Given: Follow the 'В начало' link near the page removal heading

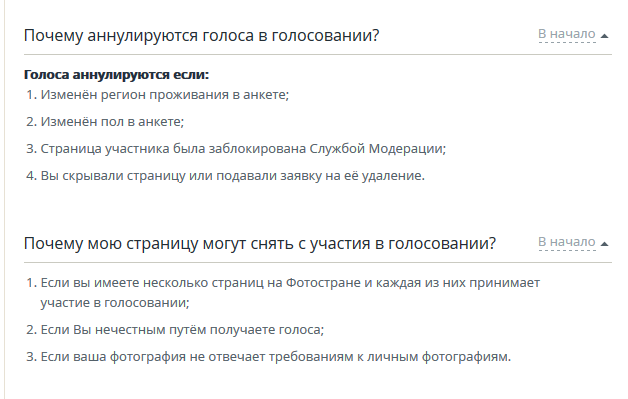Looking at the screenshot, I should [x=567, y=242].
